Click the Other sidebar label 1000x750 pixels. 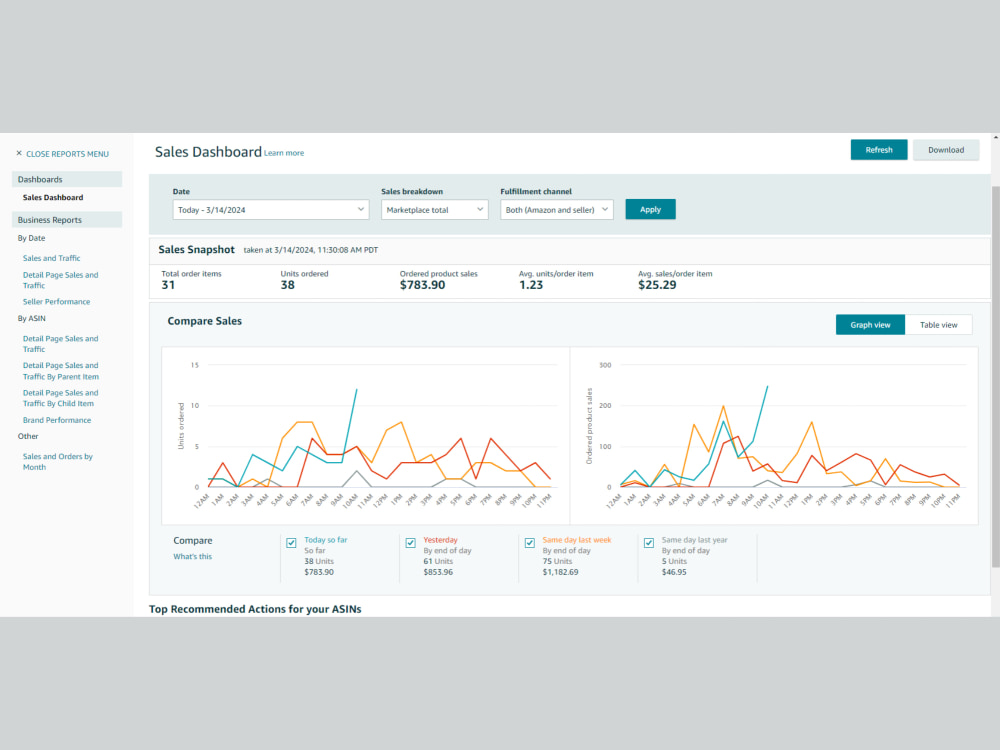(28, 436)
